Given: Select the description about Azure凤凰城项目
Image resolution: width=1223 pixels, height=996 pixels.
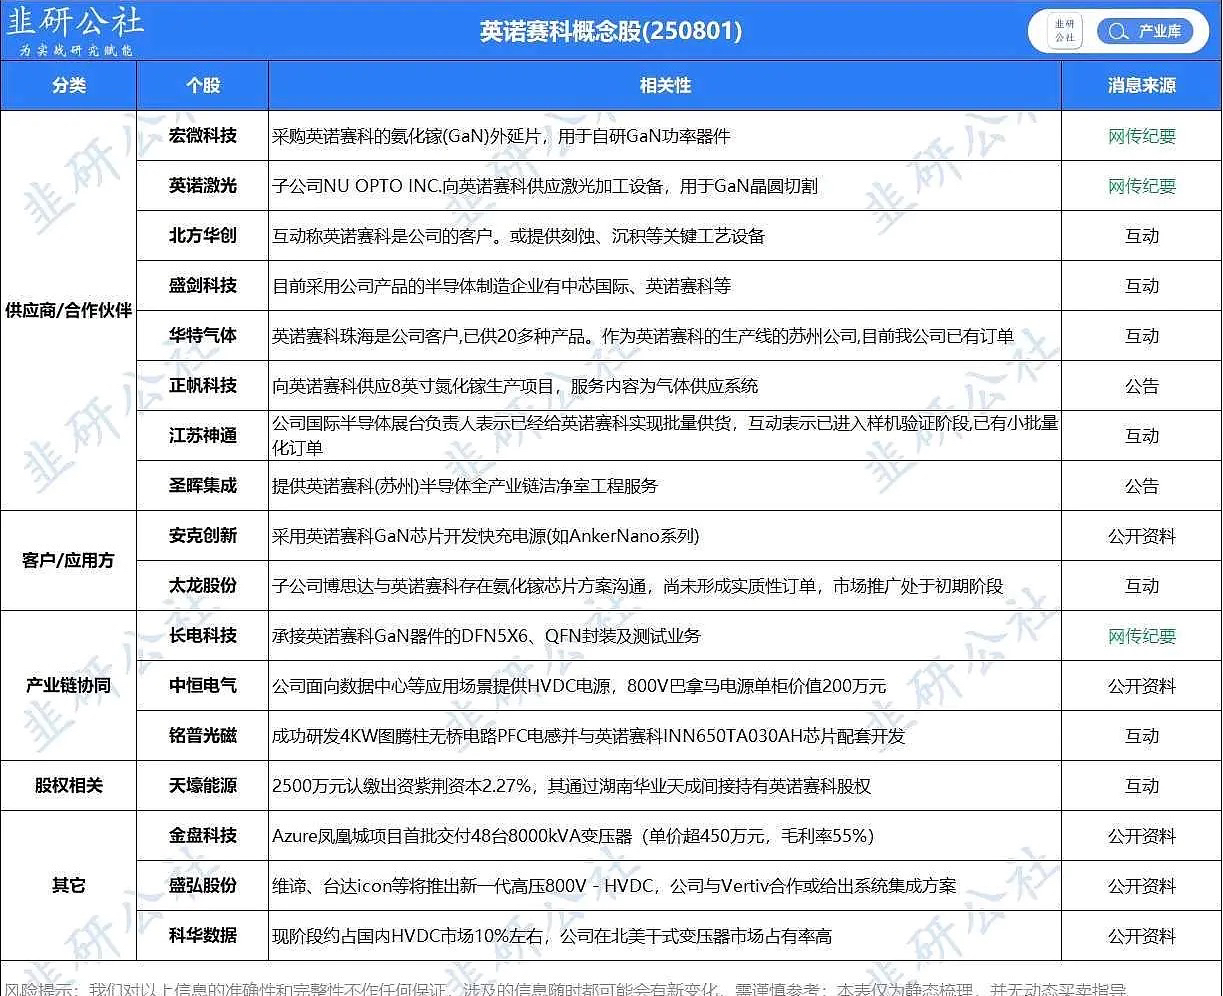Looking at the screenshot, I should point(573,836).
